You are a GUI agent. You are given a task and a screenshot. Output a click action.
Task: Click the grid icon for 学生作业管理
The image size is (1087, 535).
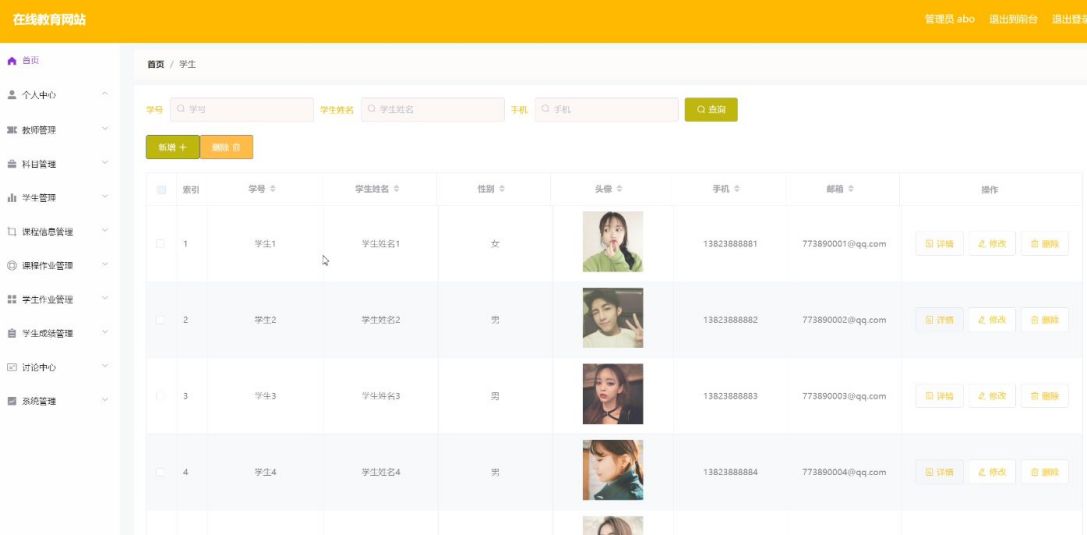tap(12, 299)
